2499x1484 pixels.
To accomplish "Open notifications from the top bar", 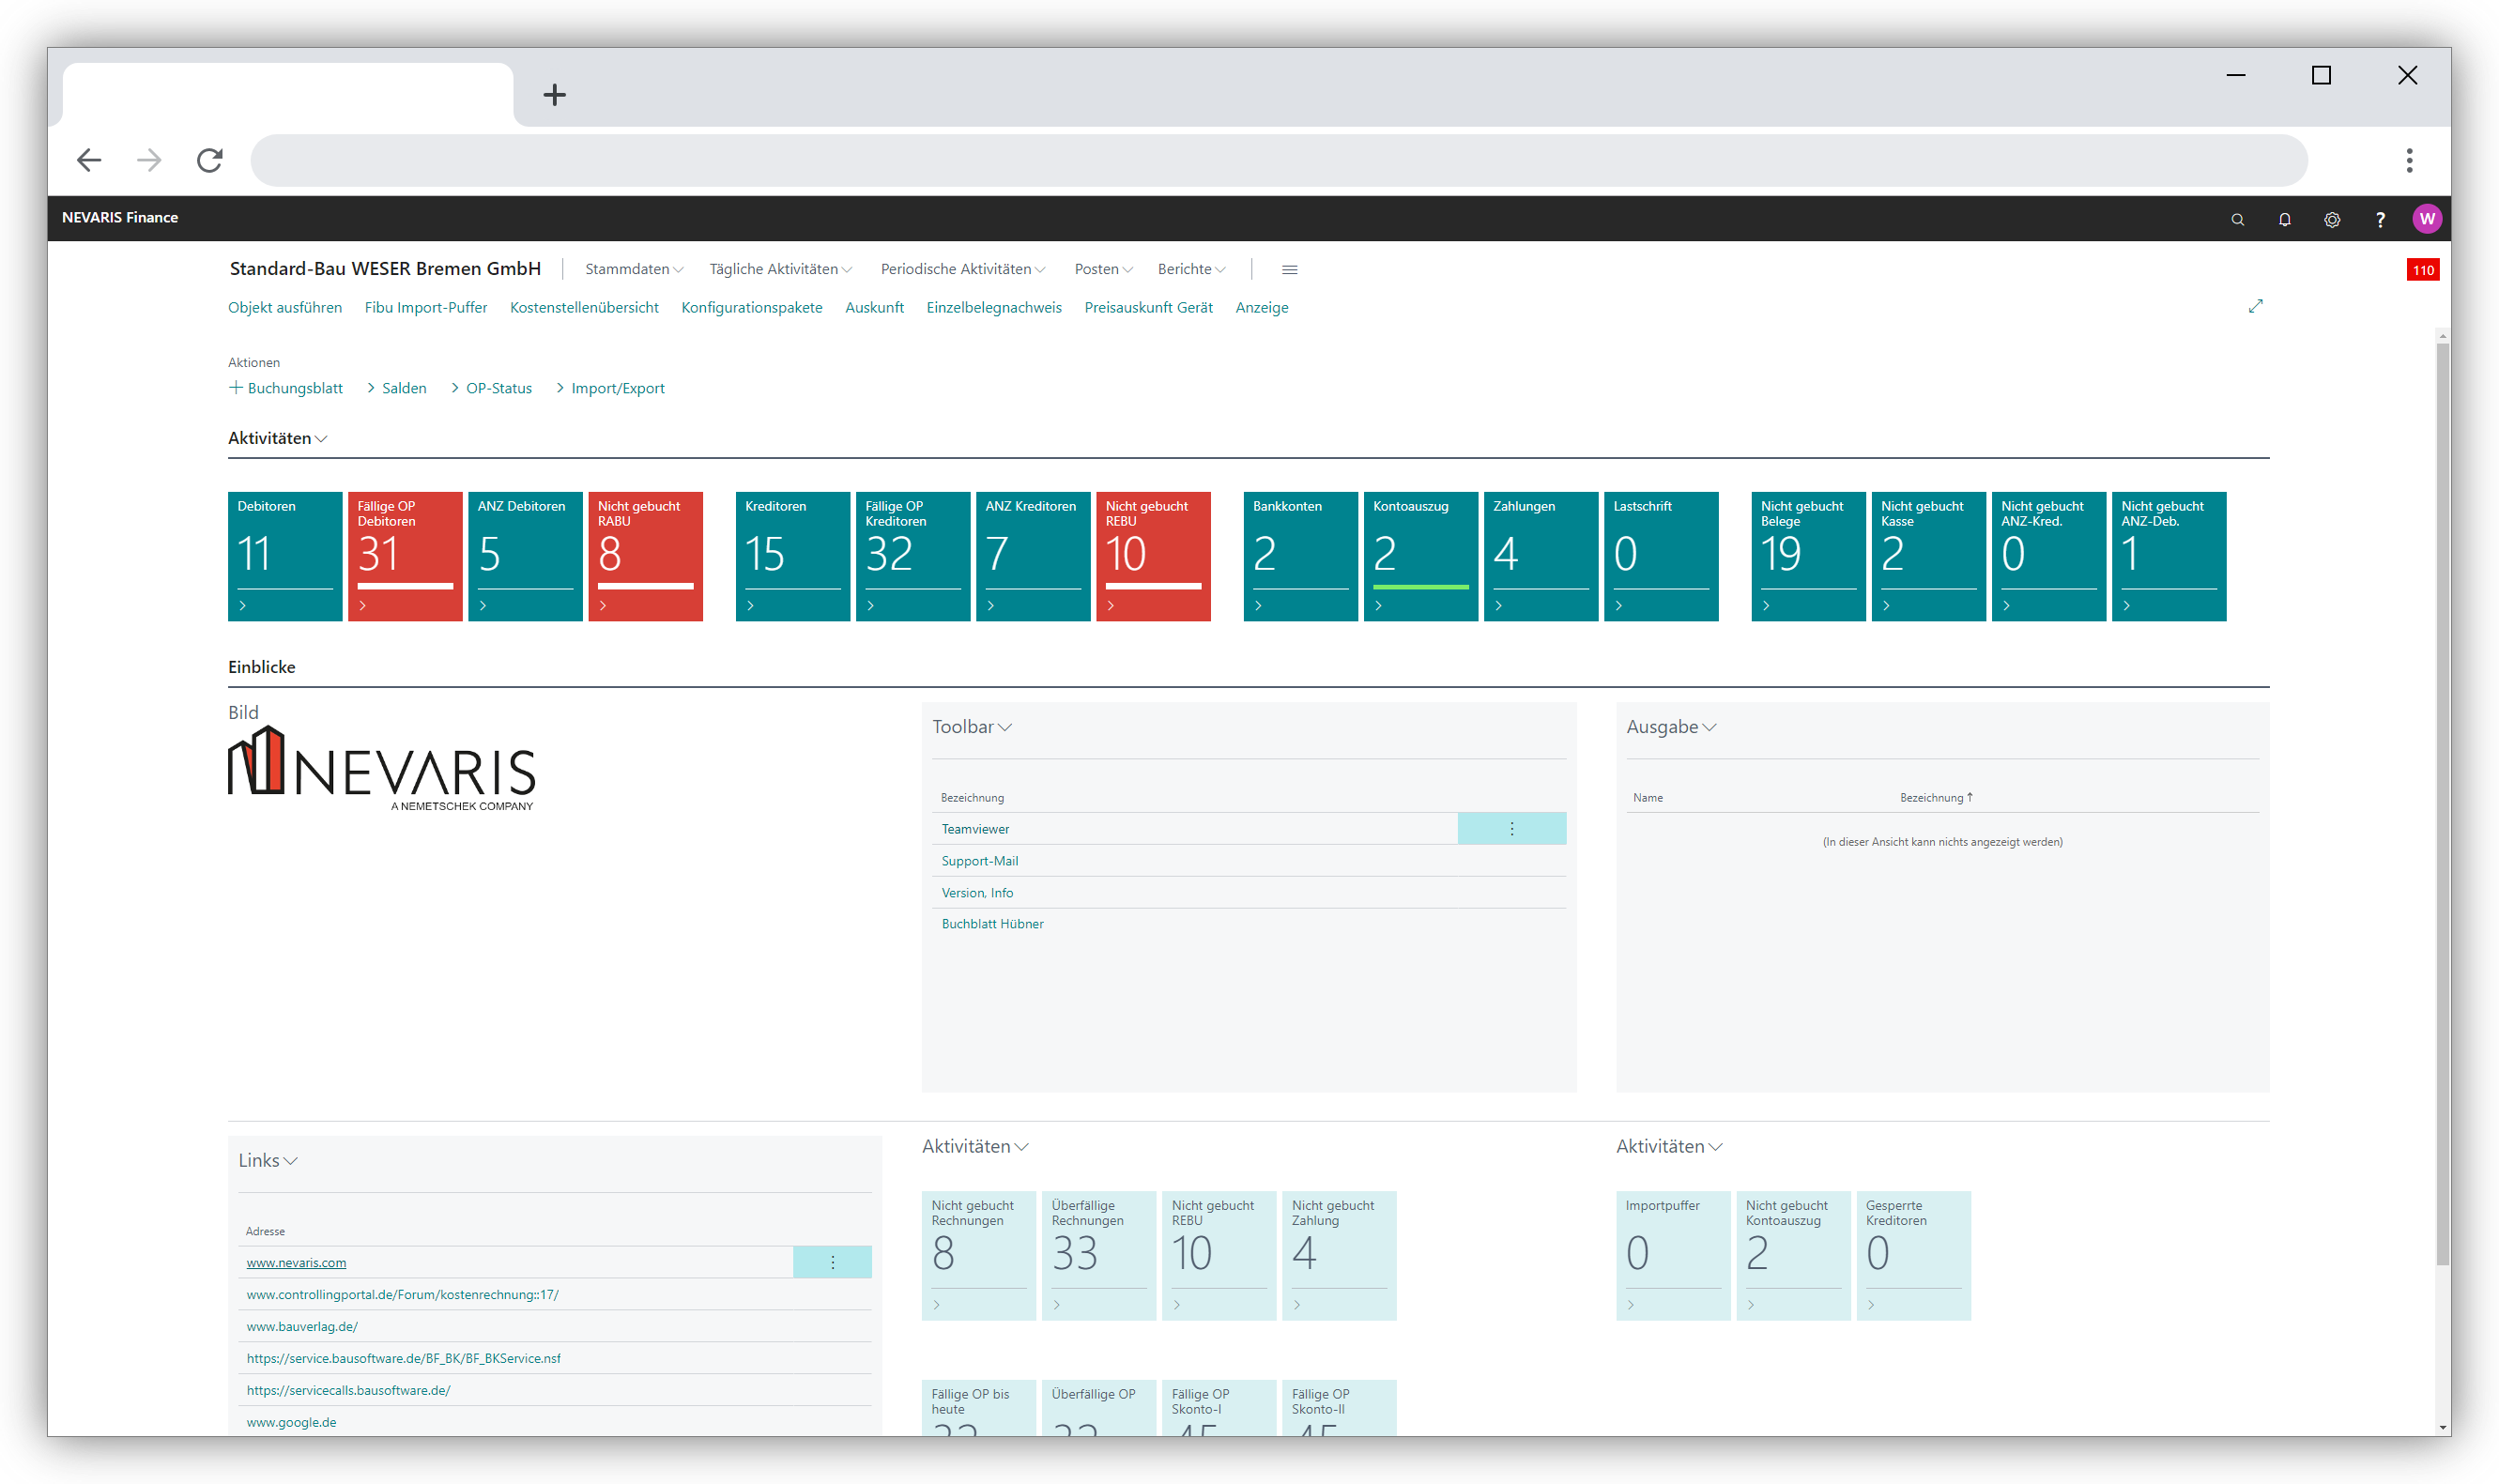I will [x=2284, y=219].
